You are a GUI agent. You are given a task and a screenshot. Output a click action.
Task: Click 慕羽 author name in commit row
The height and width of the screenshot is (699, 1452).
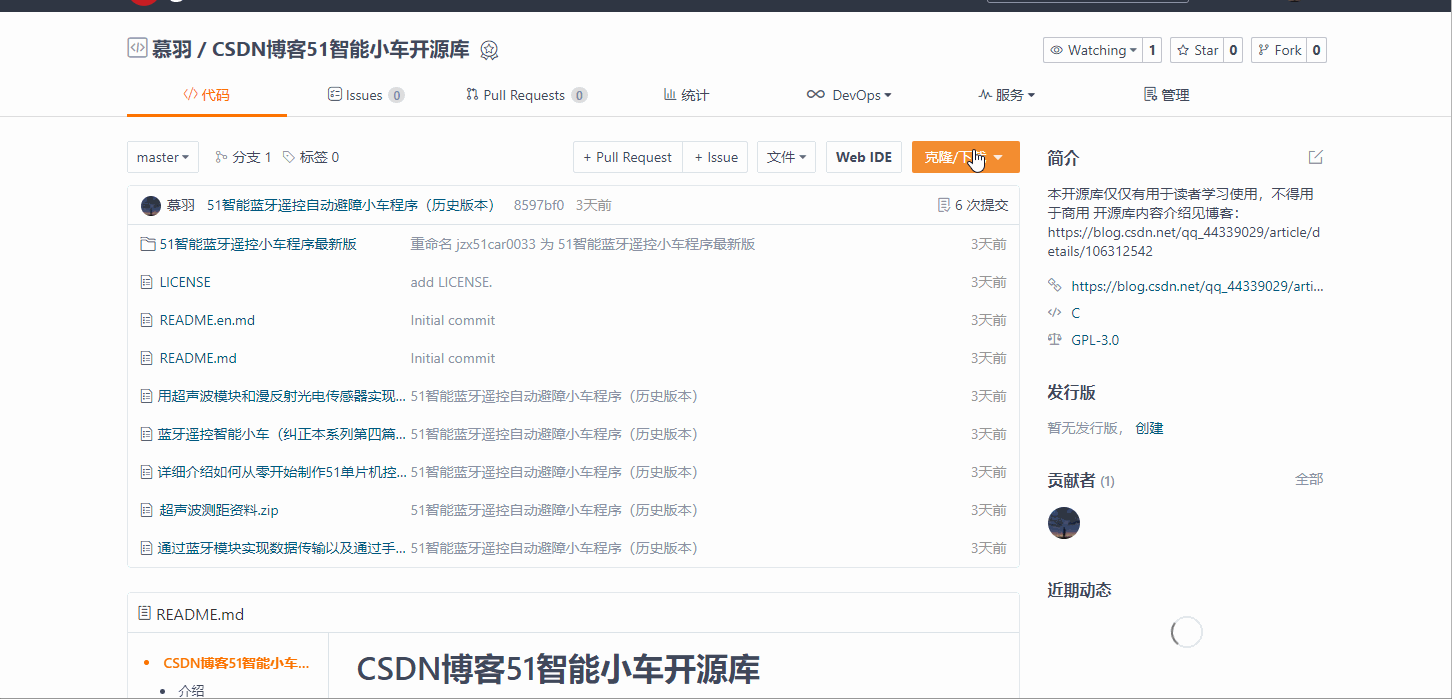(181, 205)
